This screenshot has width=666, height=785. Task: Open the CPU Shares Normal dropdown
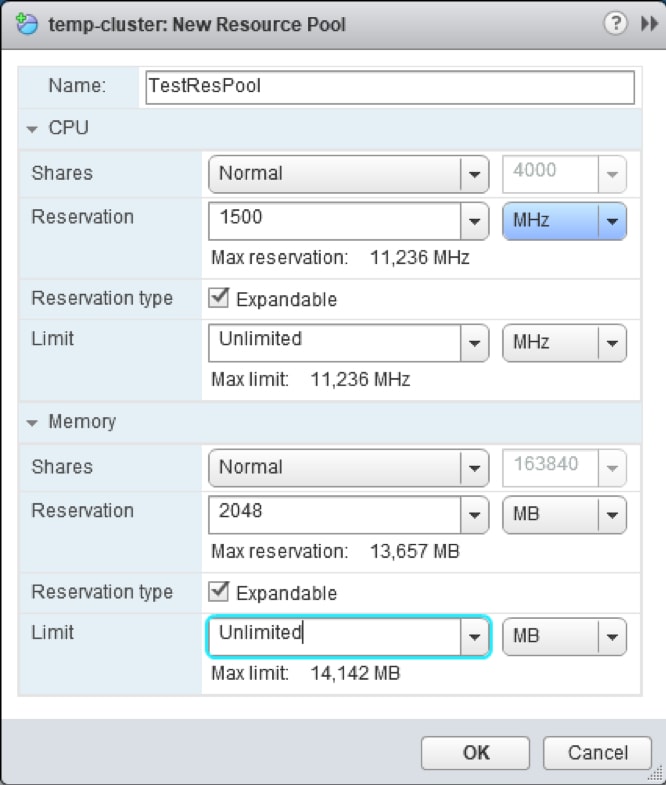(x=474, y=174)
